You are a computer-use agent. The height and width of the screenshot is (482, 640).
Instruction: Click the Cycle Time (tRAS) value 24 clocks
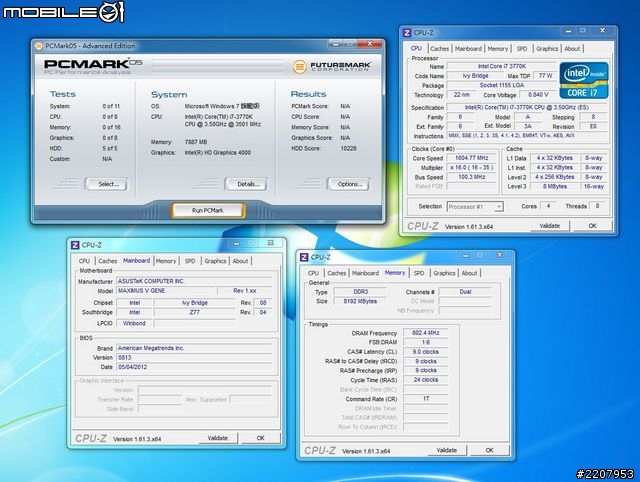coord(425,380)
